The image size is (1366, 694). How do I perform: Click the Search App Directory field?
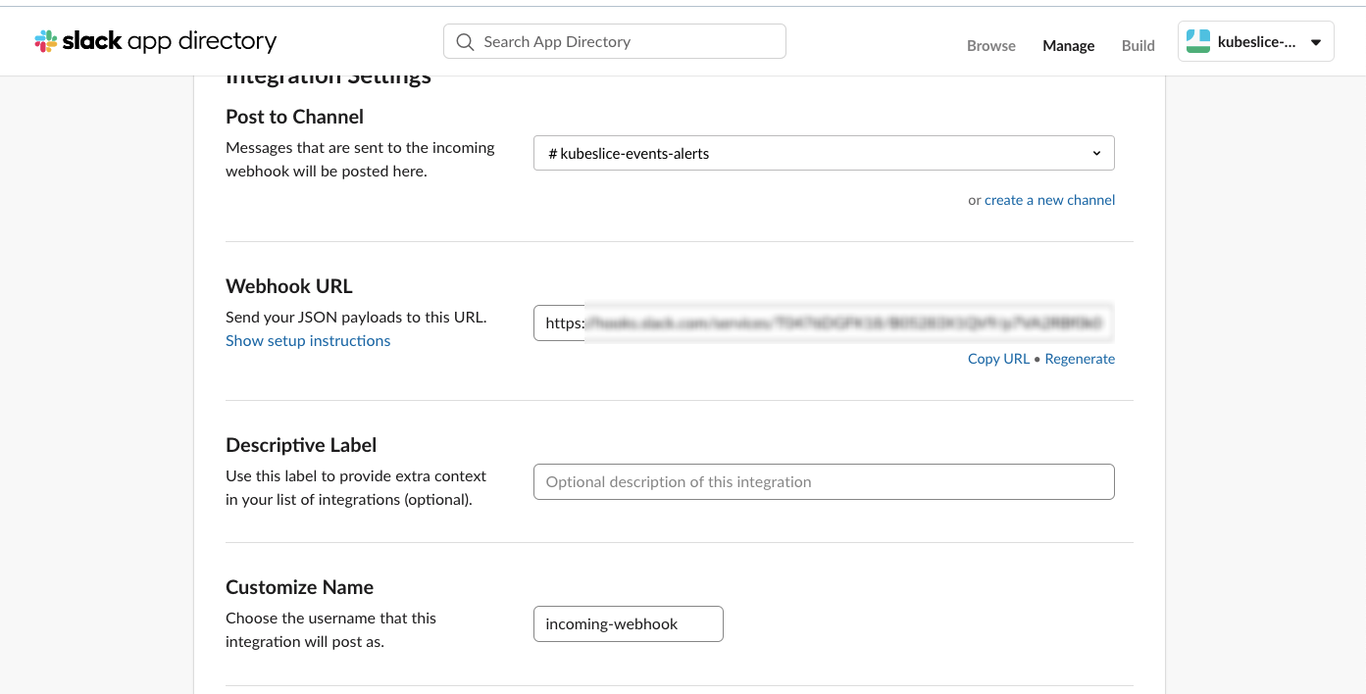pos(615,42)
